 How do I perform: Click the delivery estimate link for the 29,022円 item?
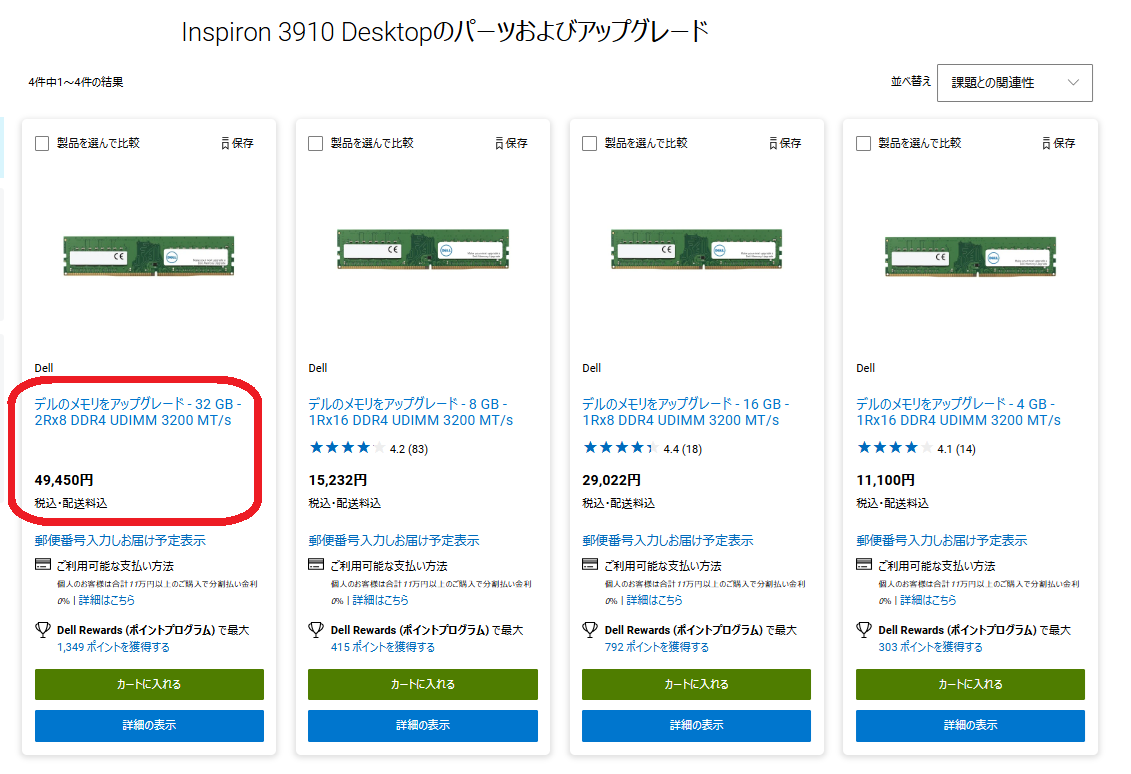668,540
